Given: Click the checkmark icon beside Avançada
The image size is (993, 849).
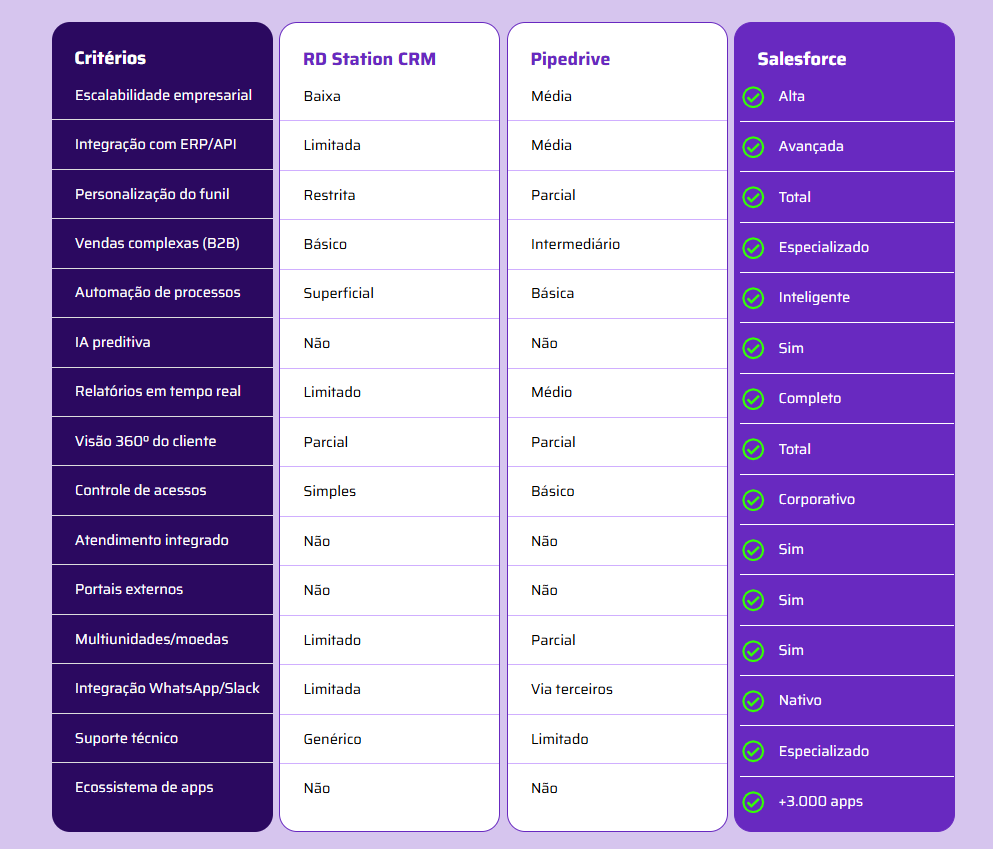Looking at the screenshot, I should [753, 147].
